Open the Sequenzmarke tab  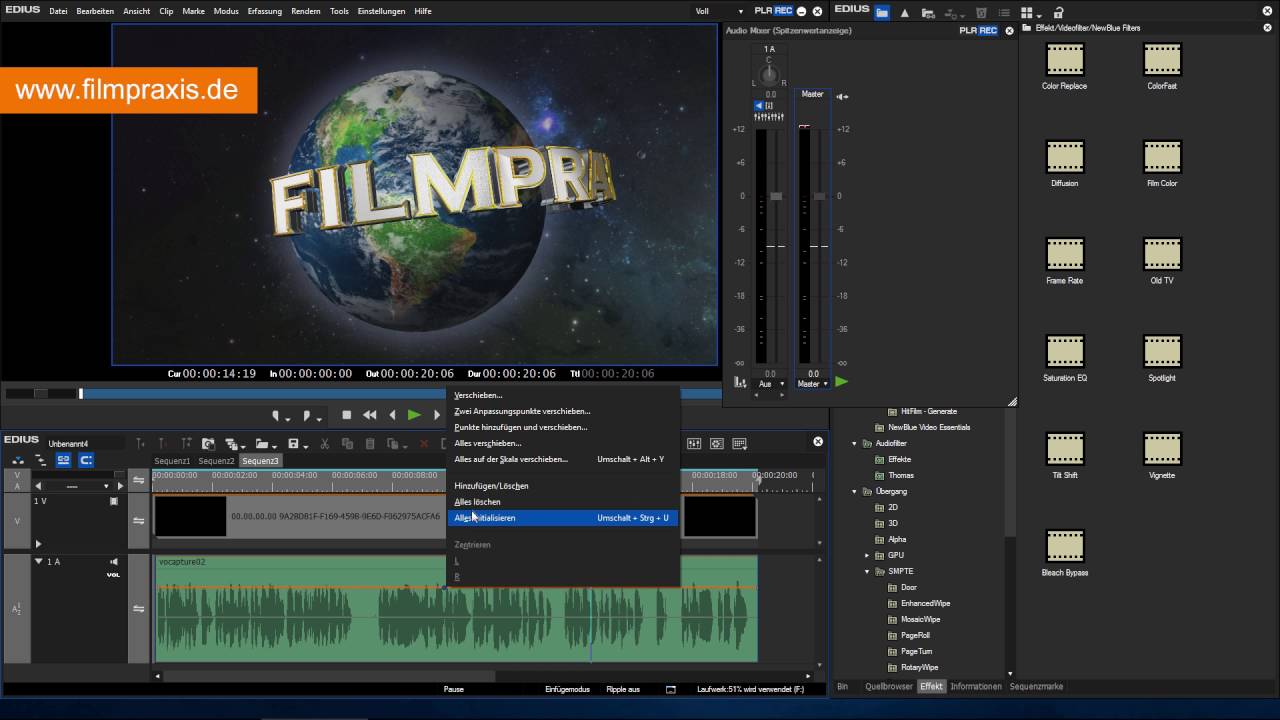click(x=1036, y=687)
